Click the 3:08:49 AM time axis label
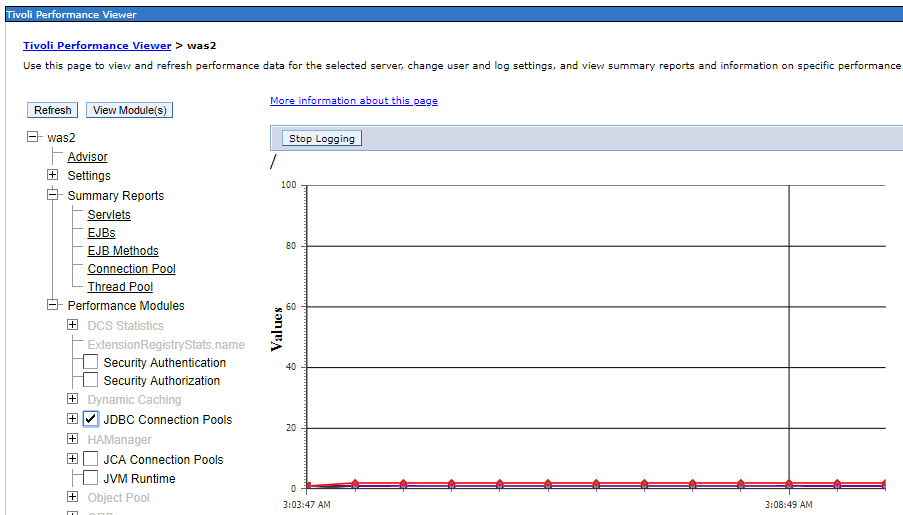The height and width of the screenshot is (515, 903). [789, 505]
